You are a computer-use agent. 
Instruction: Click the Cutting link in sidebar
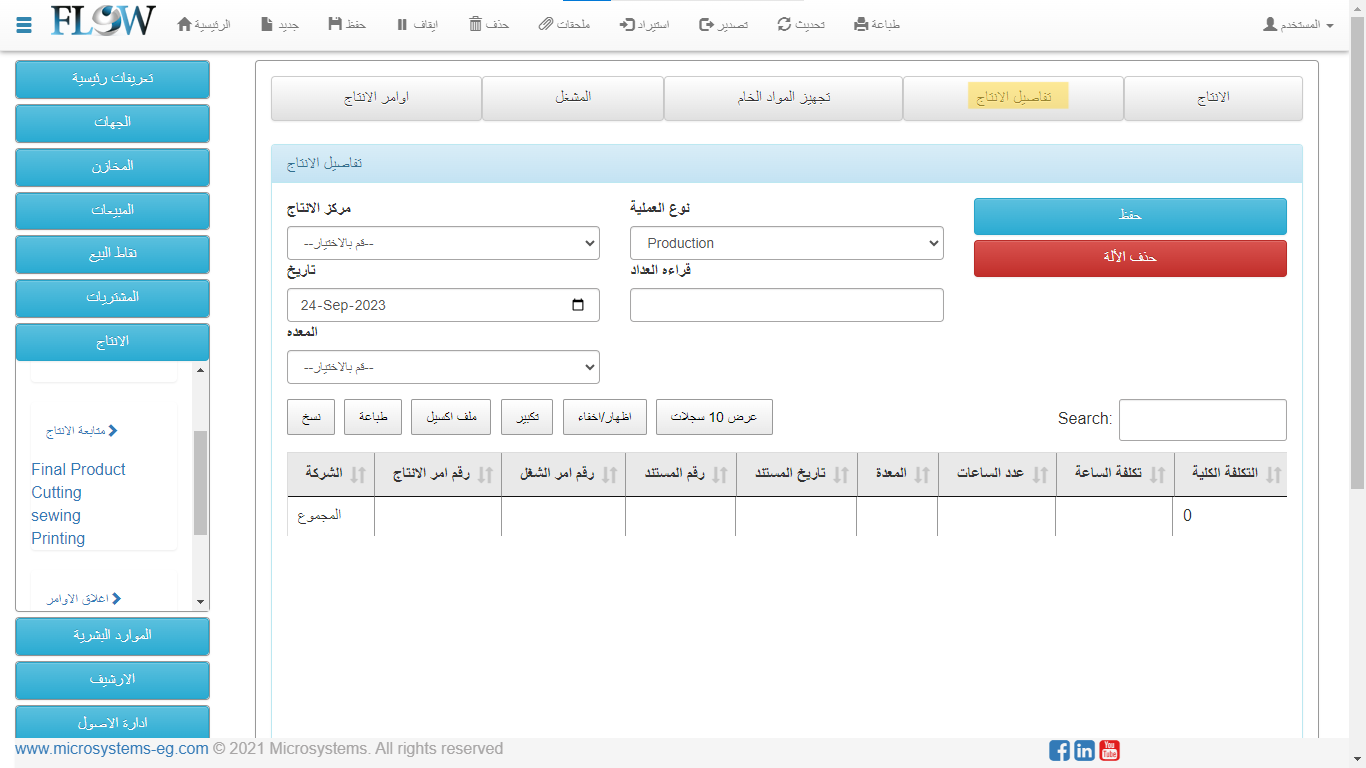pos(56,492)
